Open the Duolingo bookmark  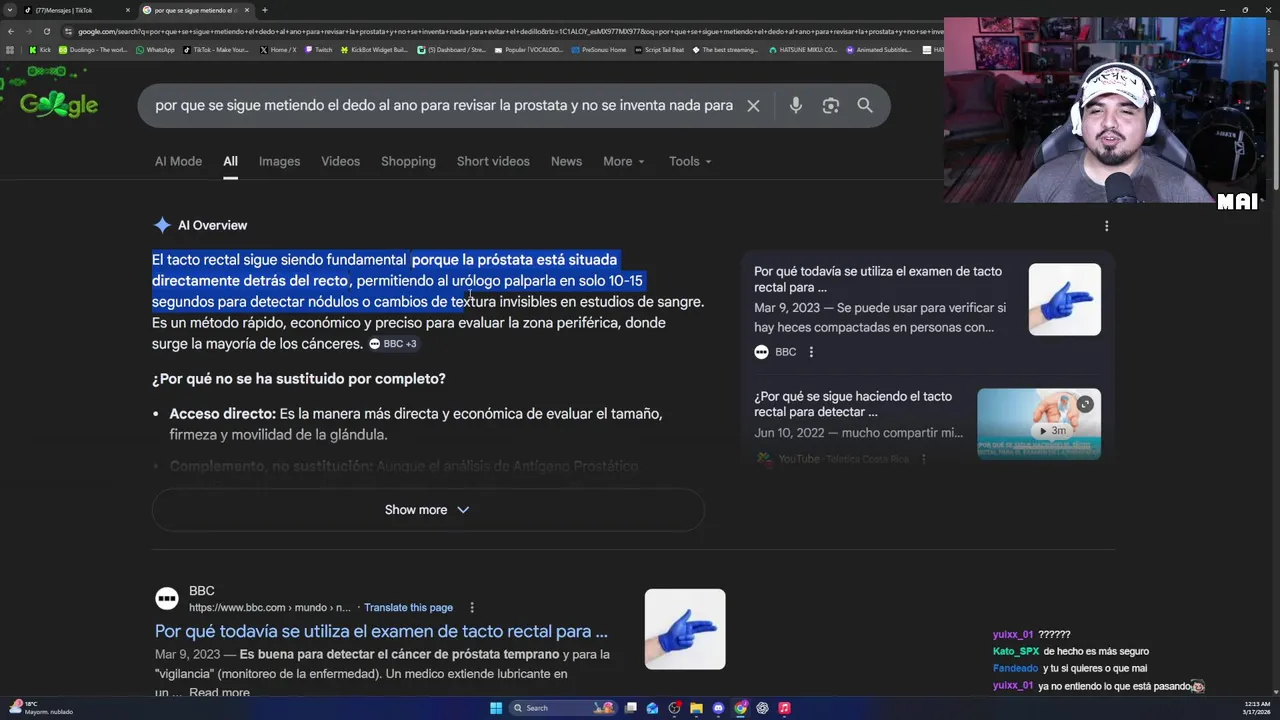(x=93, y=49)
